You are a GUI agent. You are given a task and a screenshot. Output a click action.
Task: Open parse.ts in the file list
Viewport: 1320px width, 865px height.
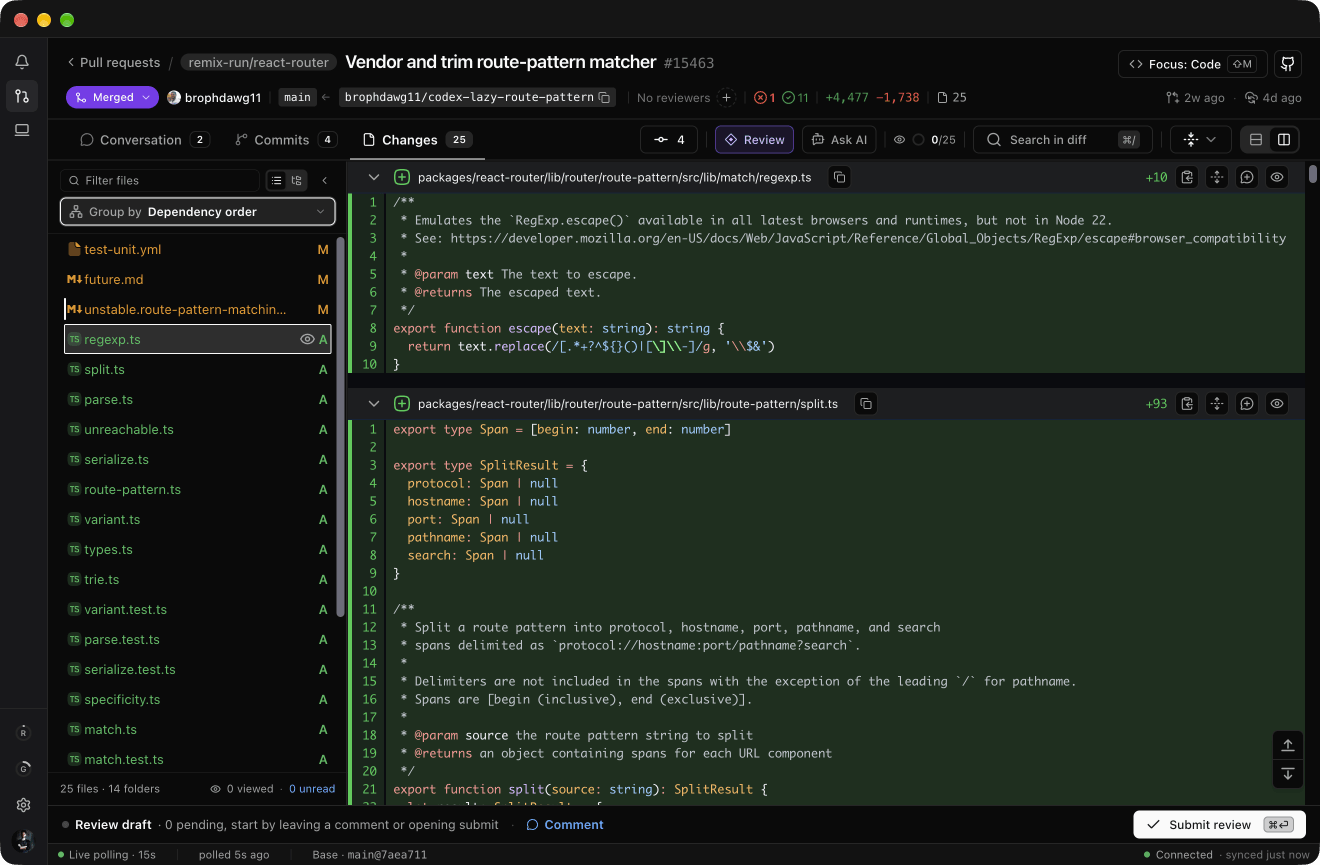tap(198, 400)
